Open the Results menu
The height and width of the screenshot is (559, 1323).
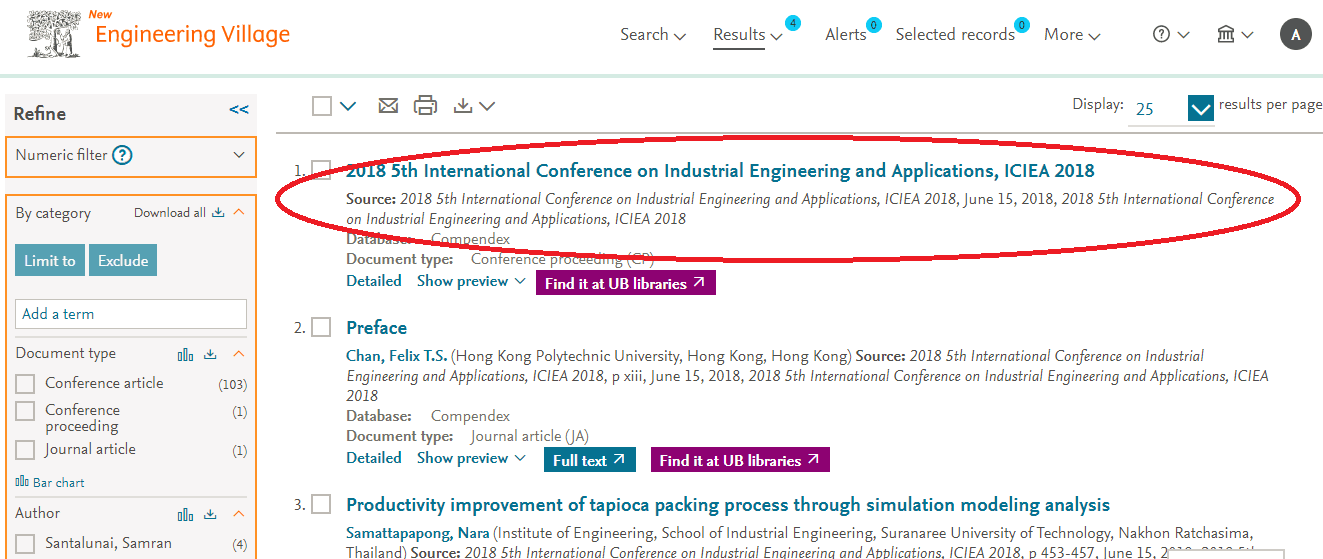[747, 34]
